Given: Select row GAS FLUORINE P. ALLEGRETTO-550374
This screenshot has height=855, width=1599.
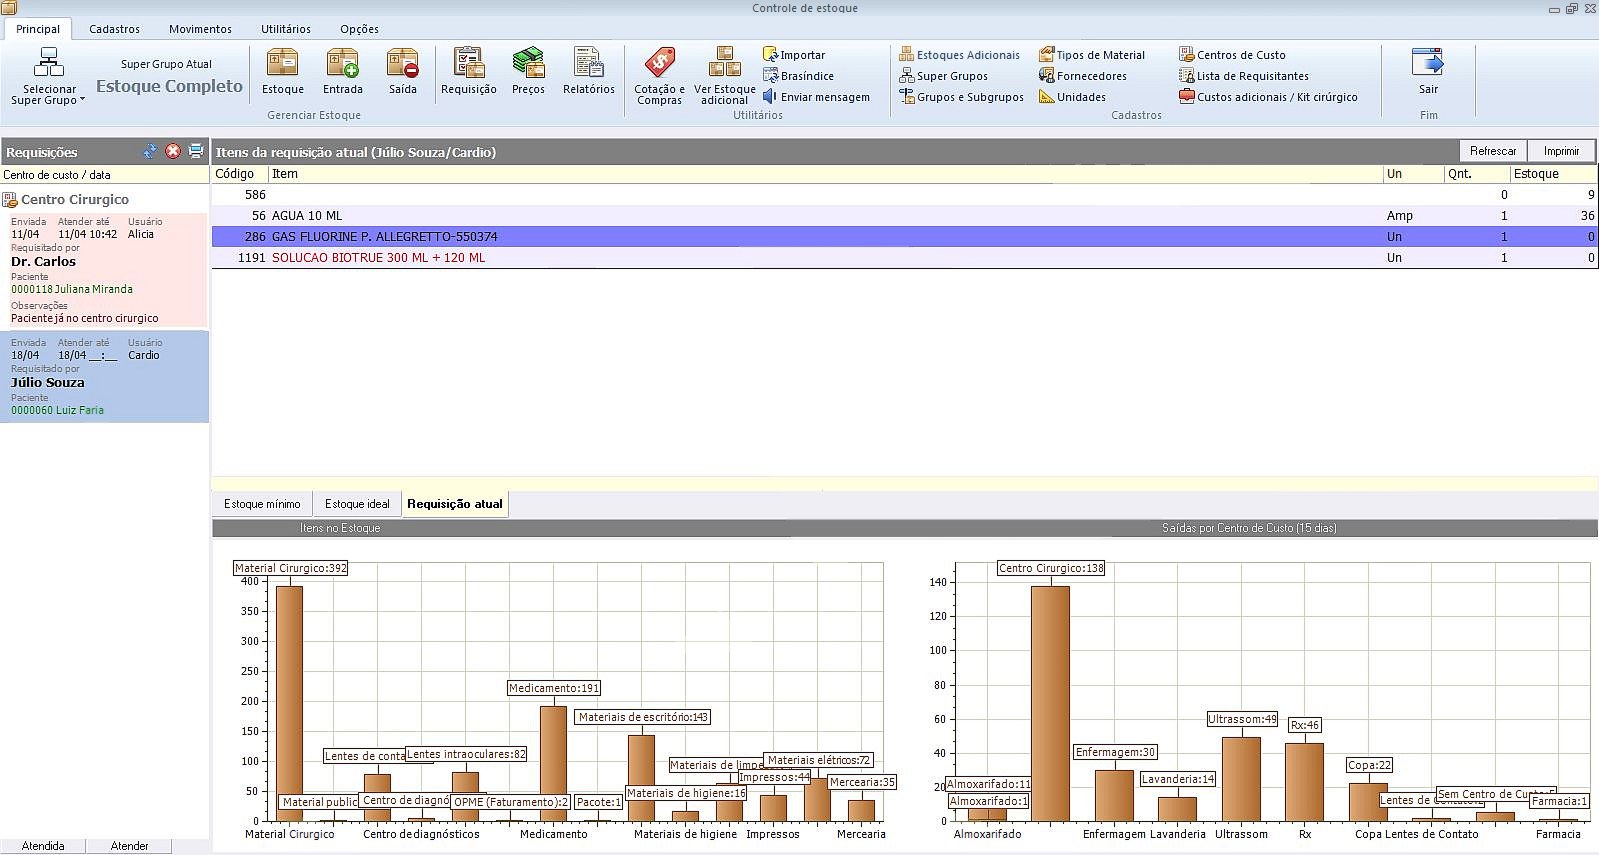Looking at the screenshot, I should tap(904, 237).
